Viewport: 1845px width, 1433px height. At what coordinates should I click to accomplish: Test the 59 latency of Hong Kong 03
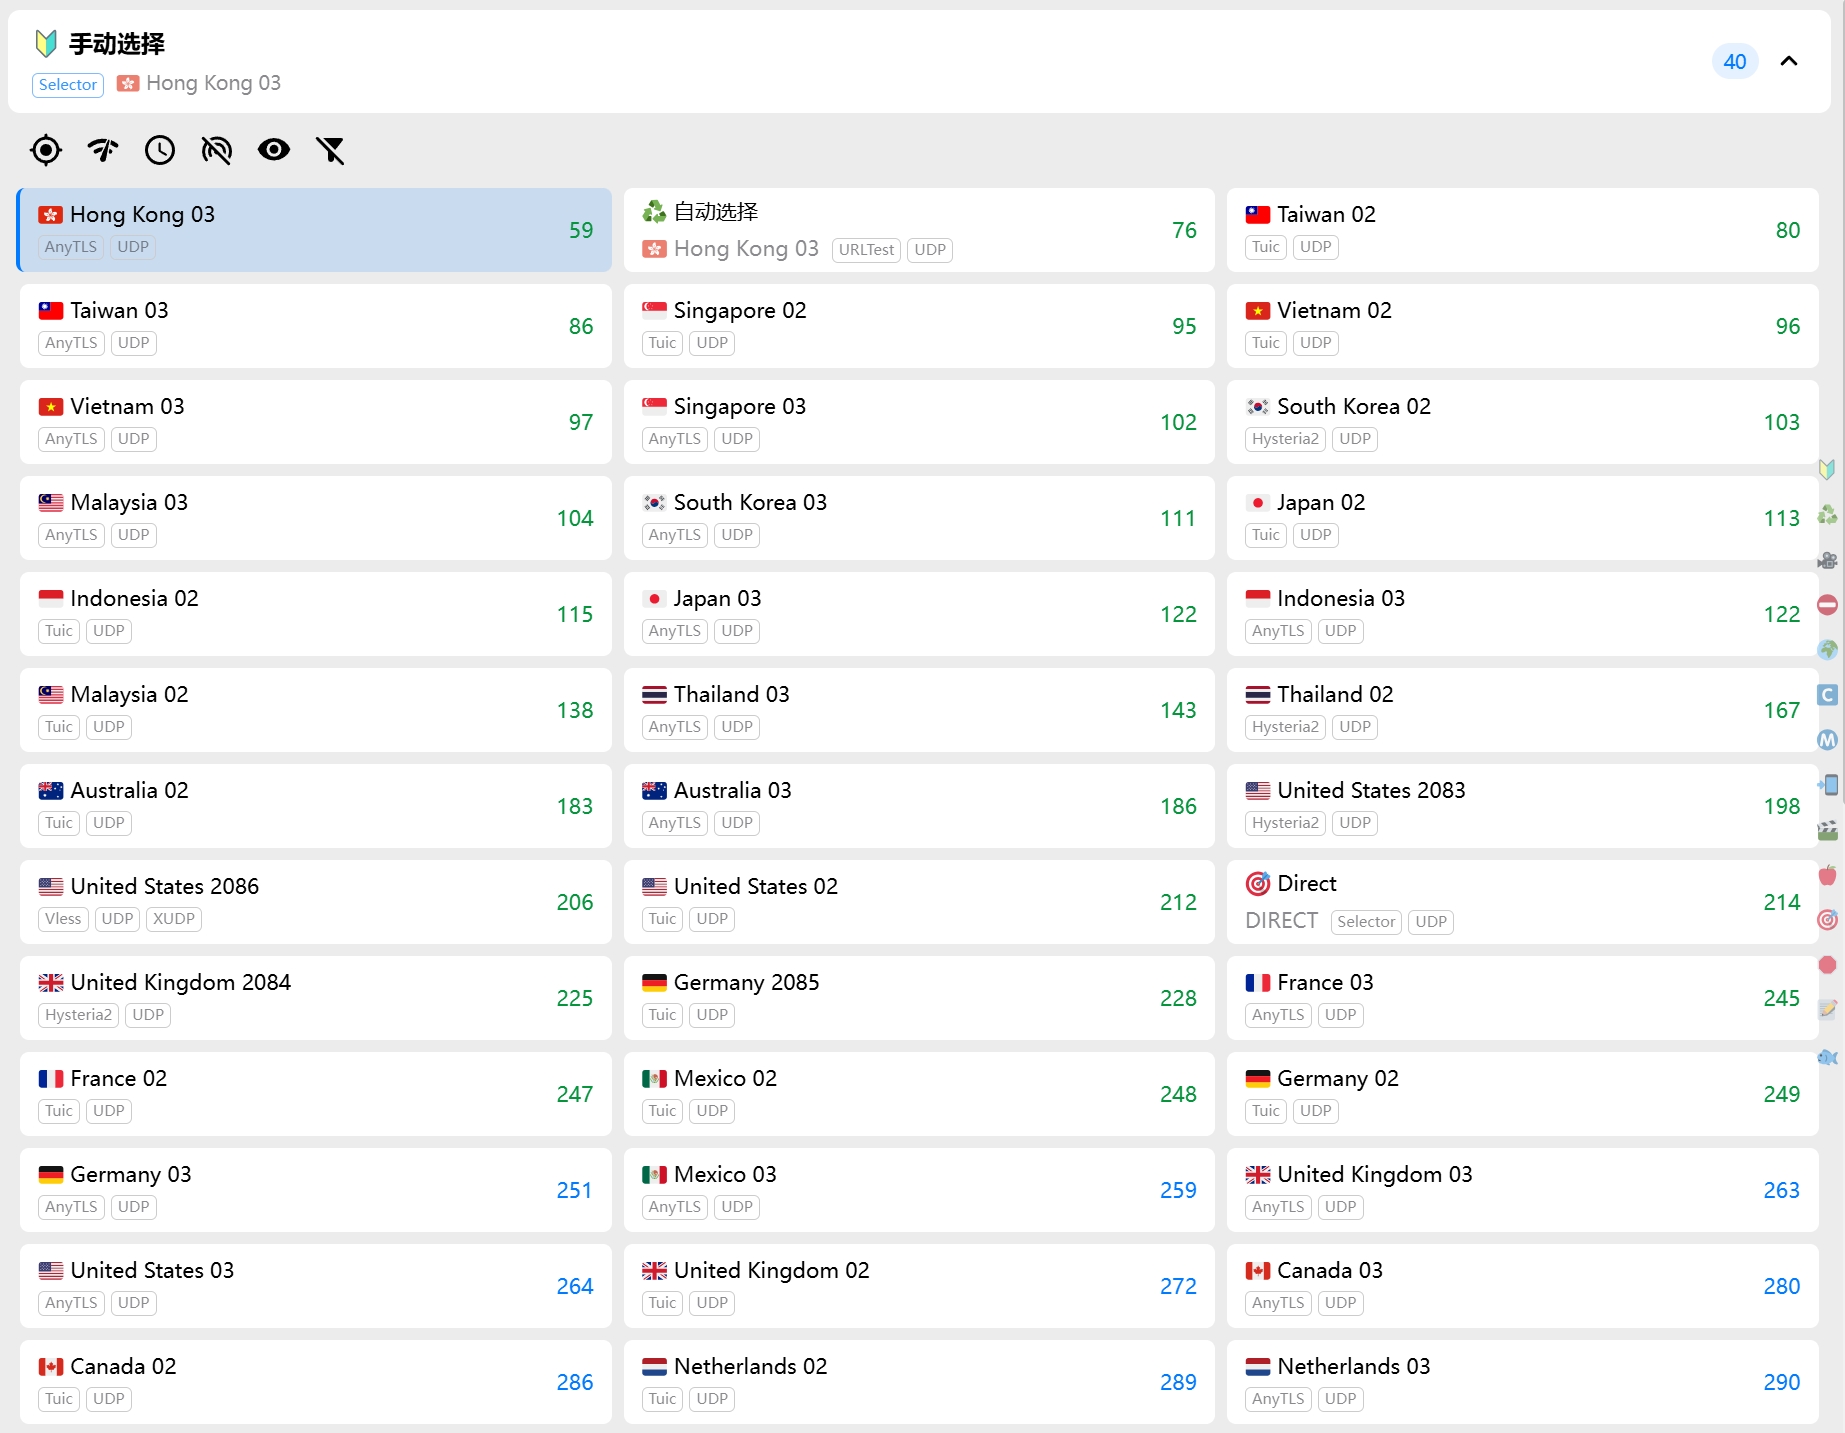tap(581, 230)
